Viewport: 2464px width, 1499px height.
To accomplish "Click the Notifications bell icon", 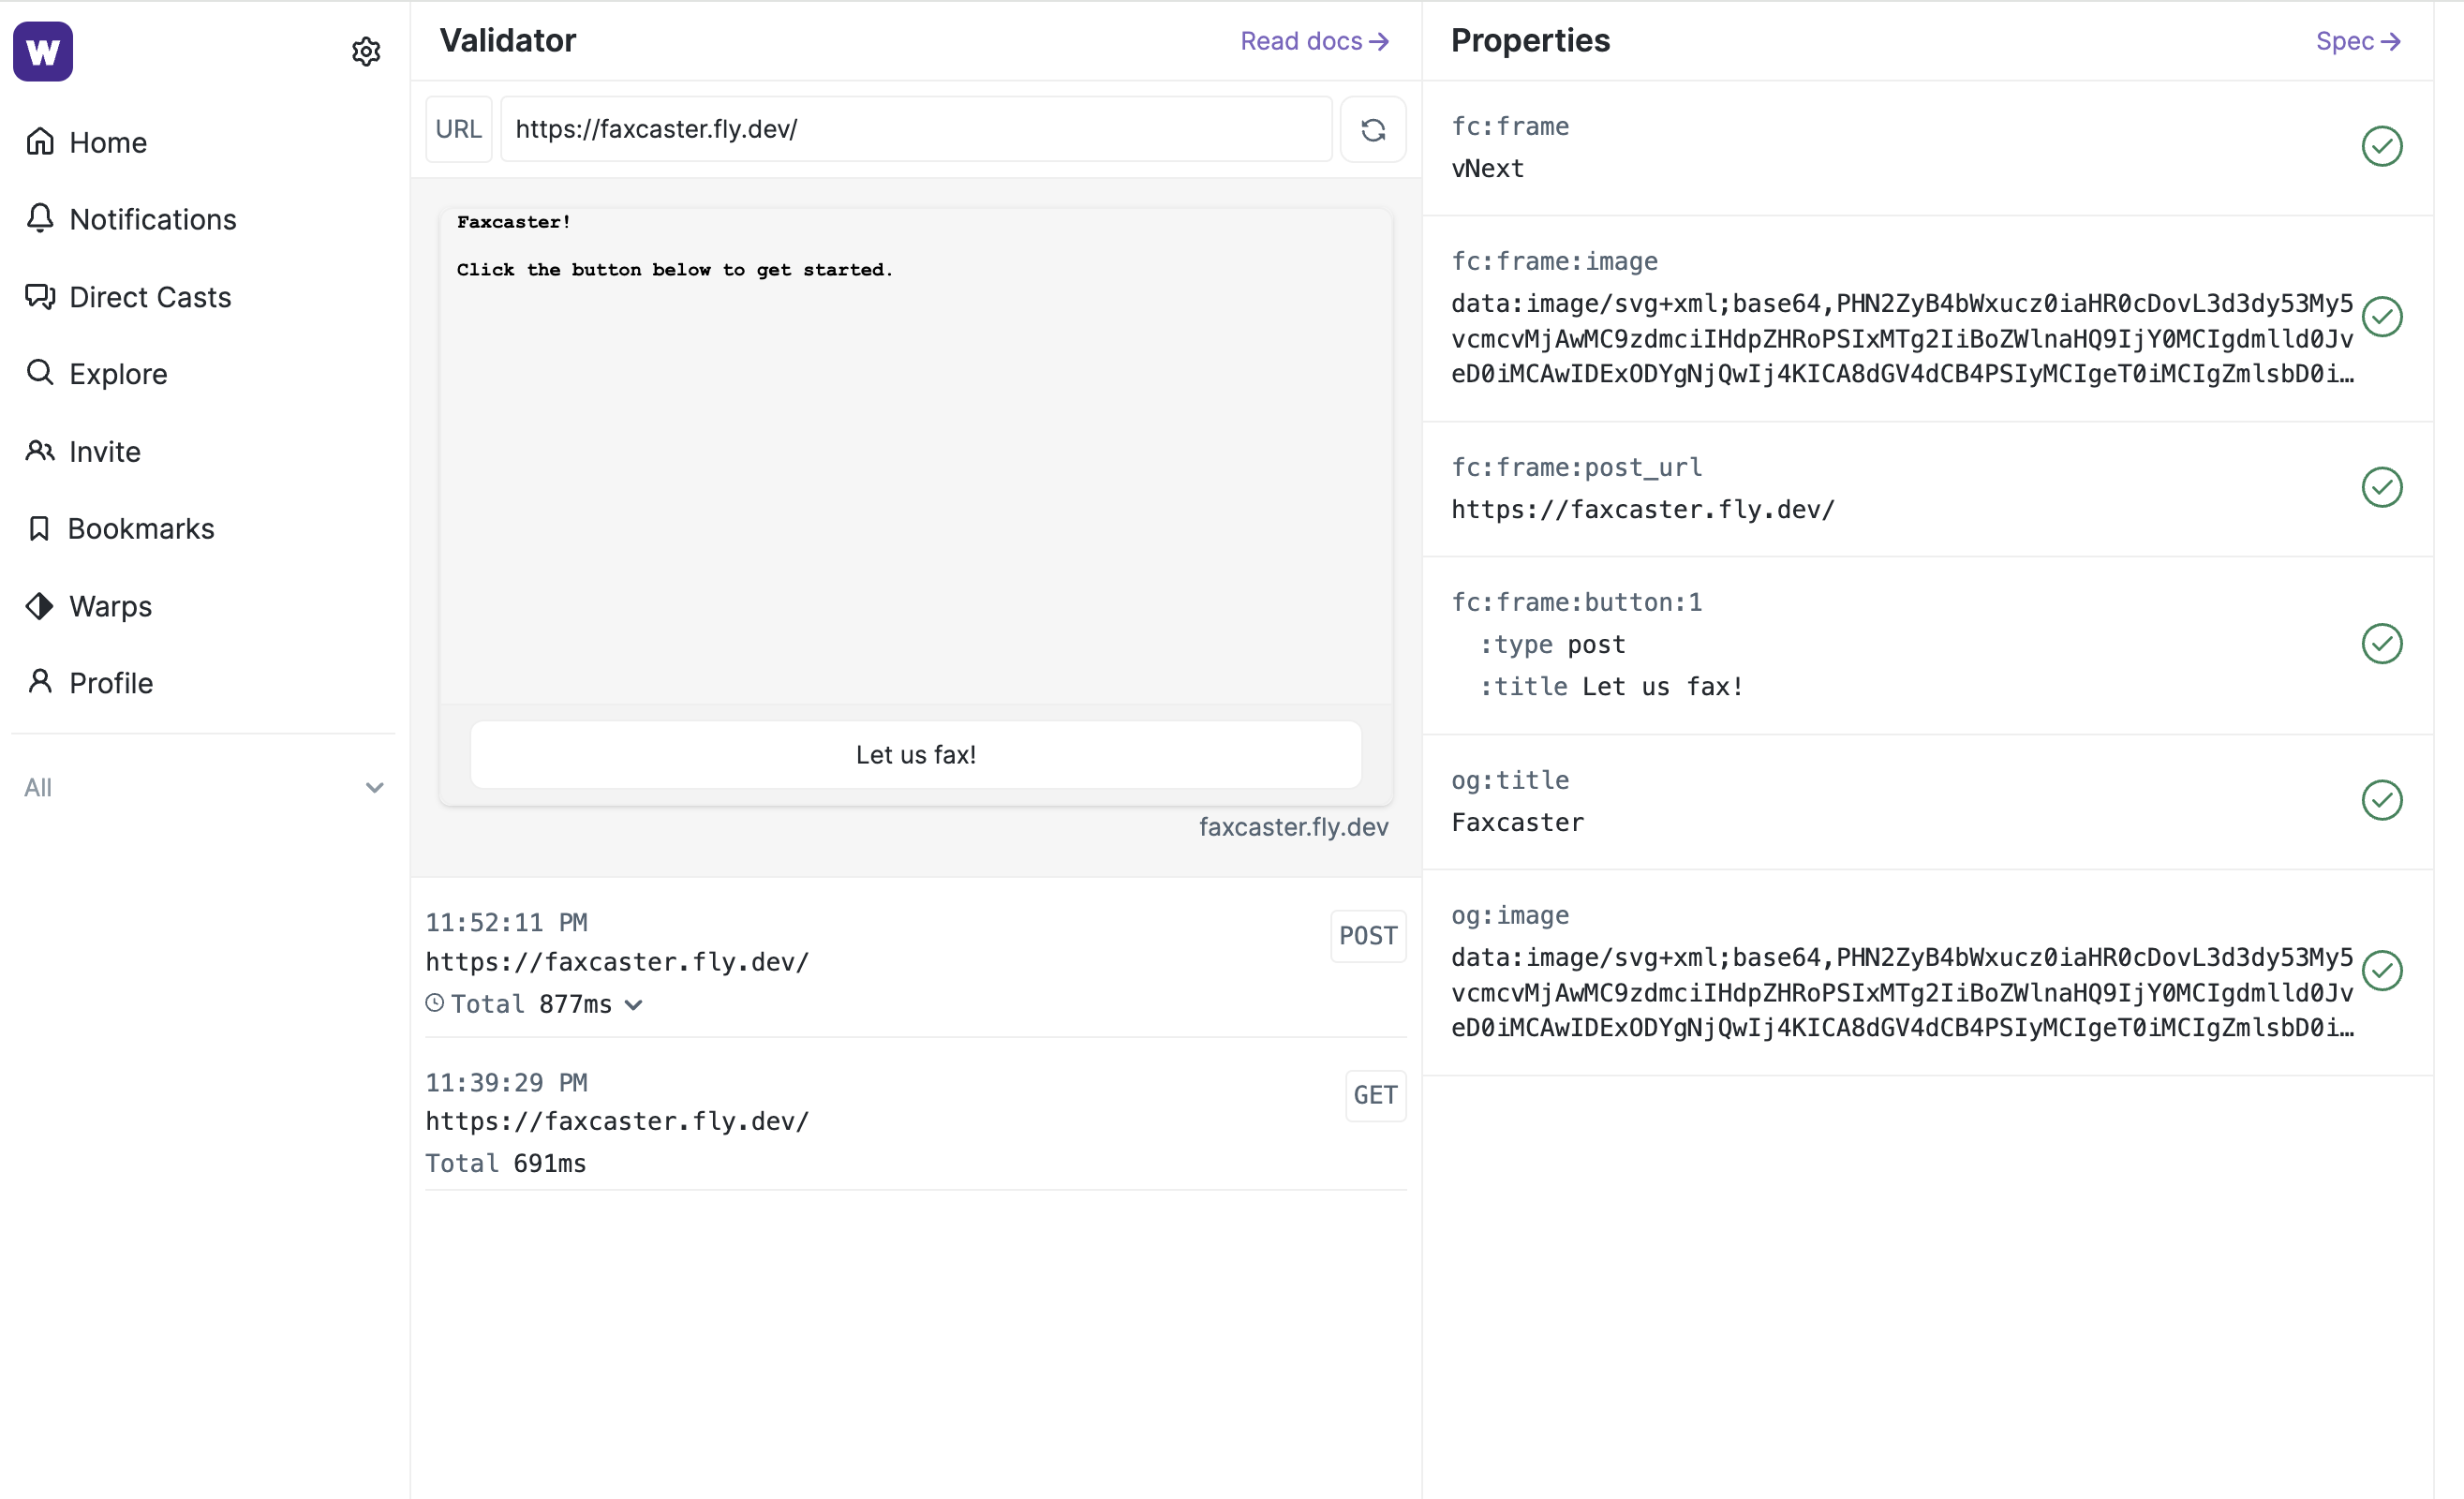I will tap(40, 219).
